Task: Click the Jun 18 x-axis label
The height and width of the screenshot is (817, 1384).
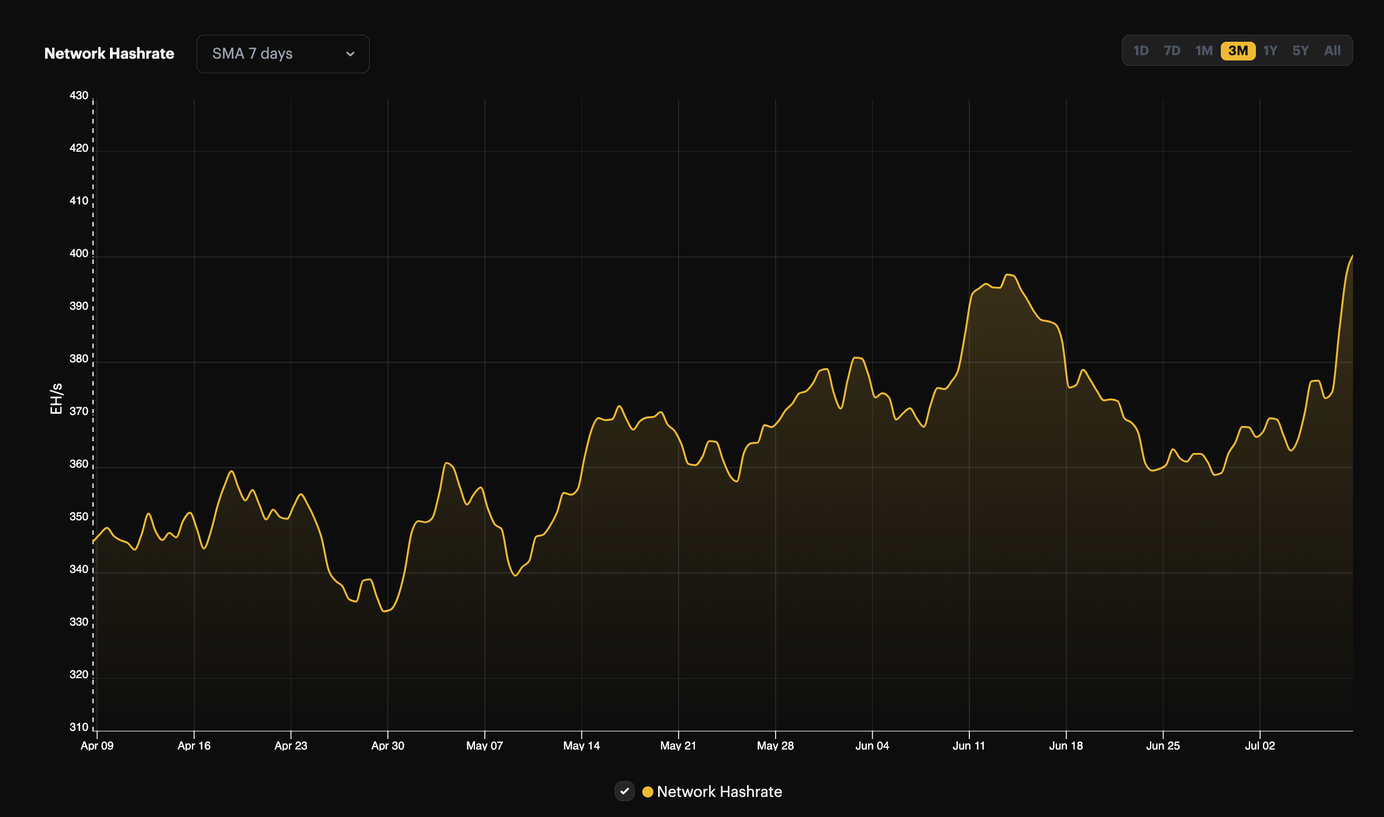Action: click(x=1066, y=746)
